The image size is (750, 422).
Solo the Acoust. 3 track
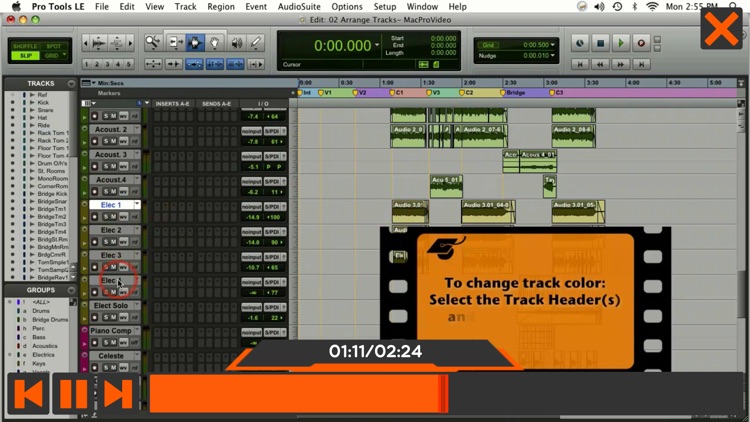[x=106, y=167]
